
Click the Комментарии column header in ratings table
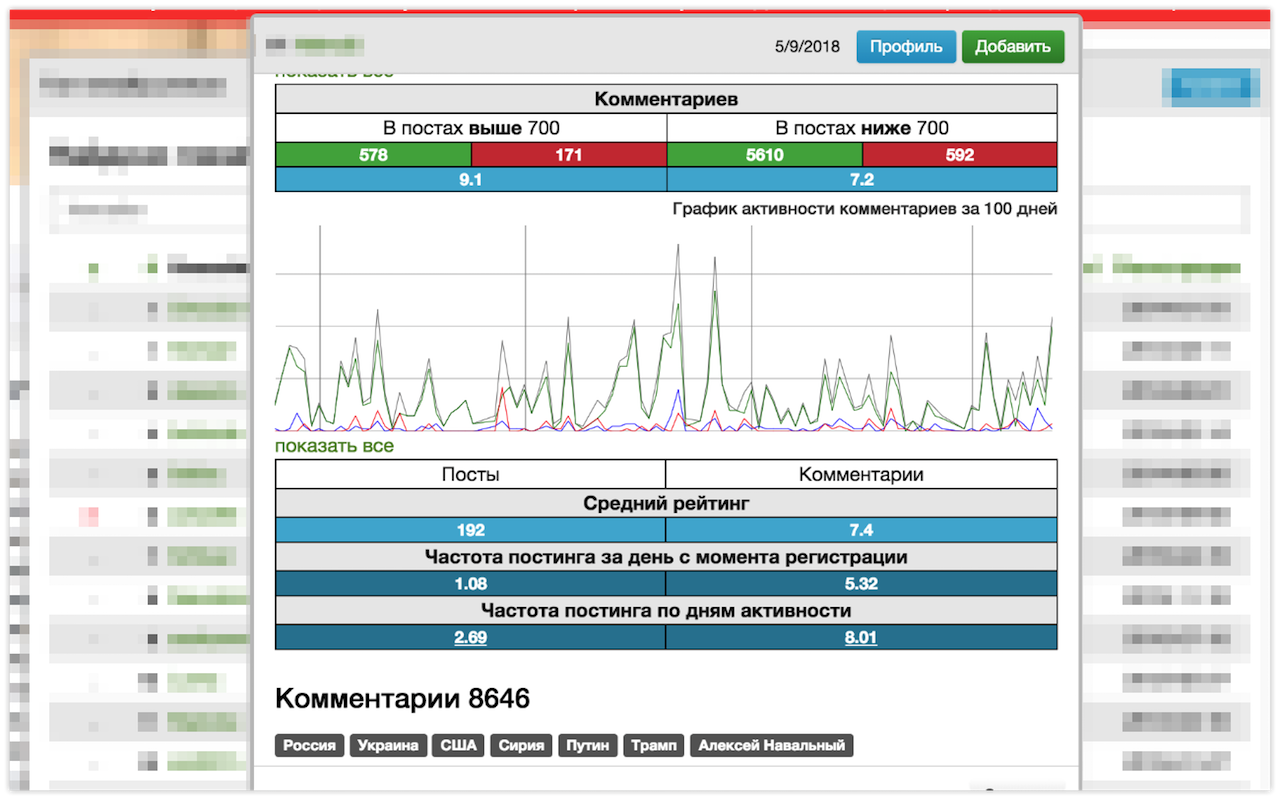(860, 475)
